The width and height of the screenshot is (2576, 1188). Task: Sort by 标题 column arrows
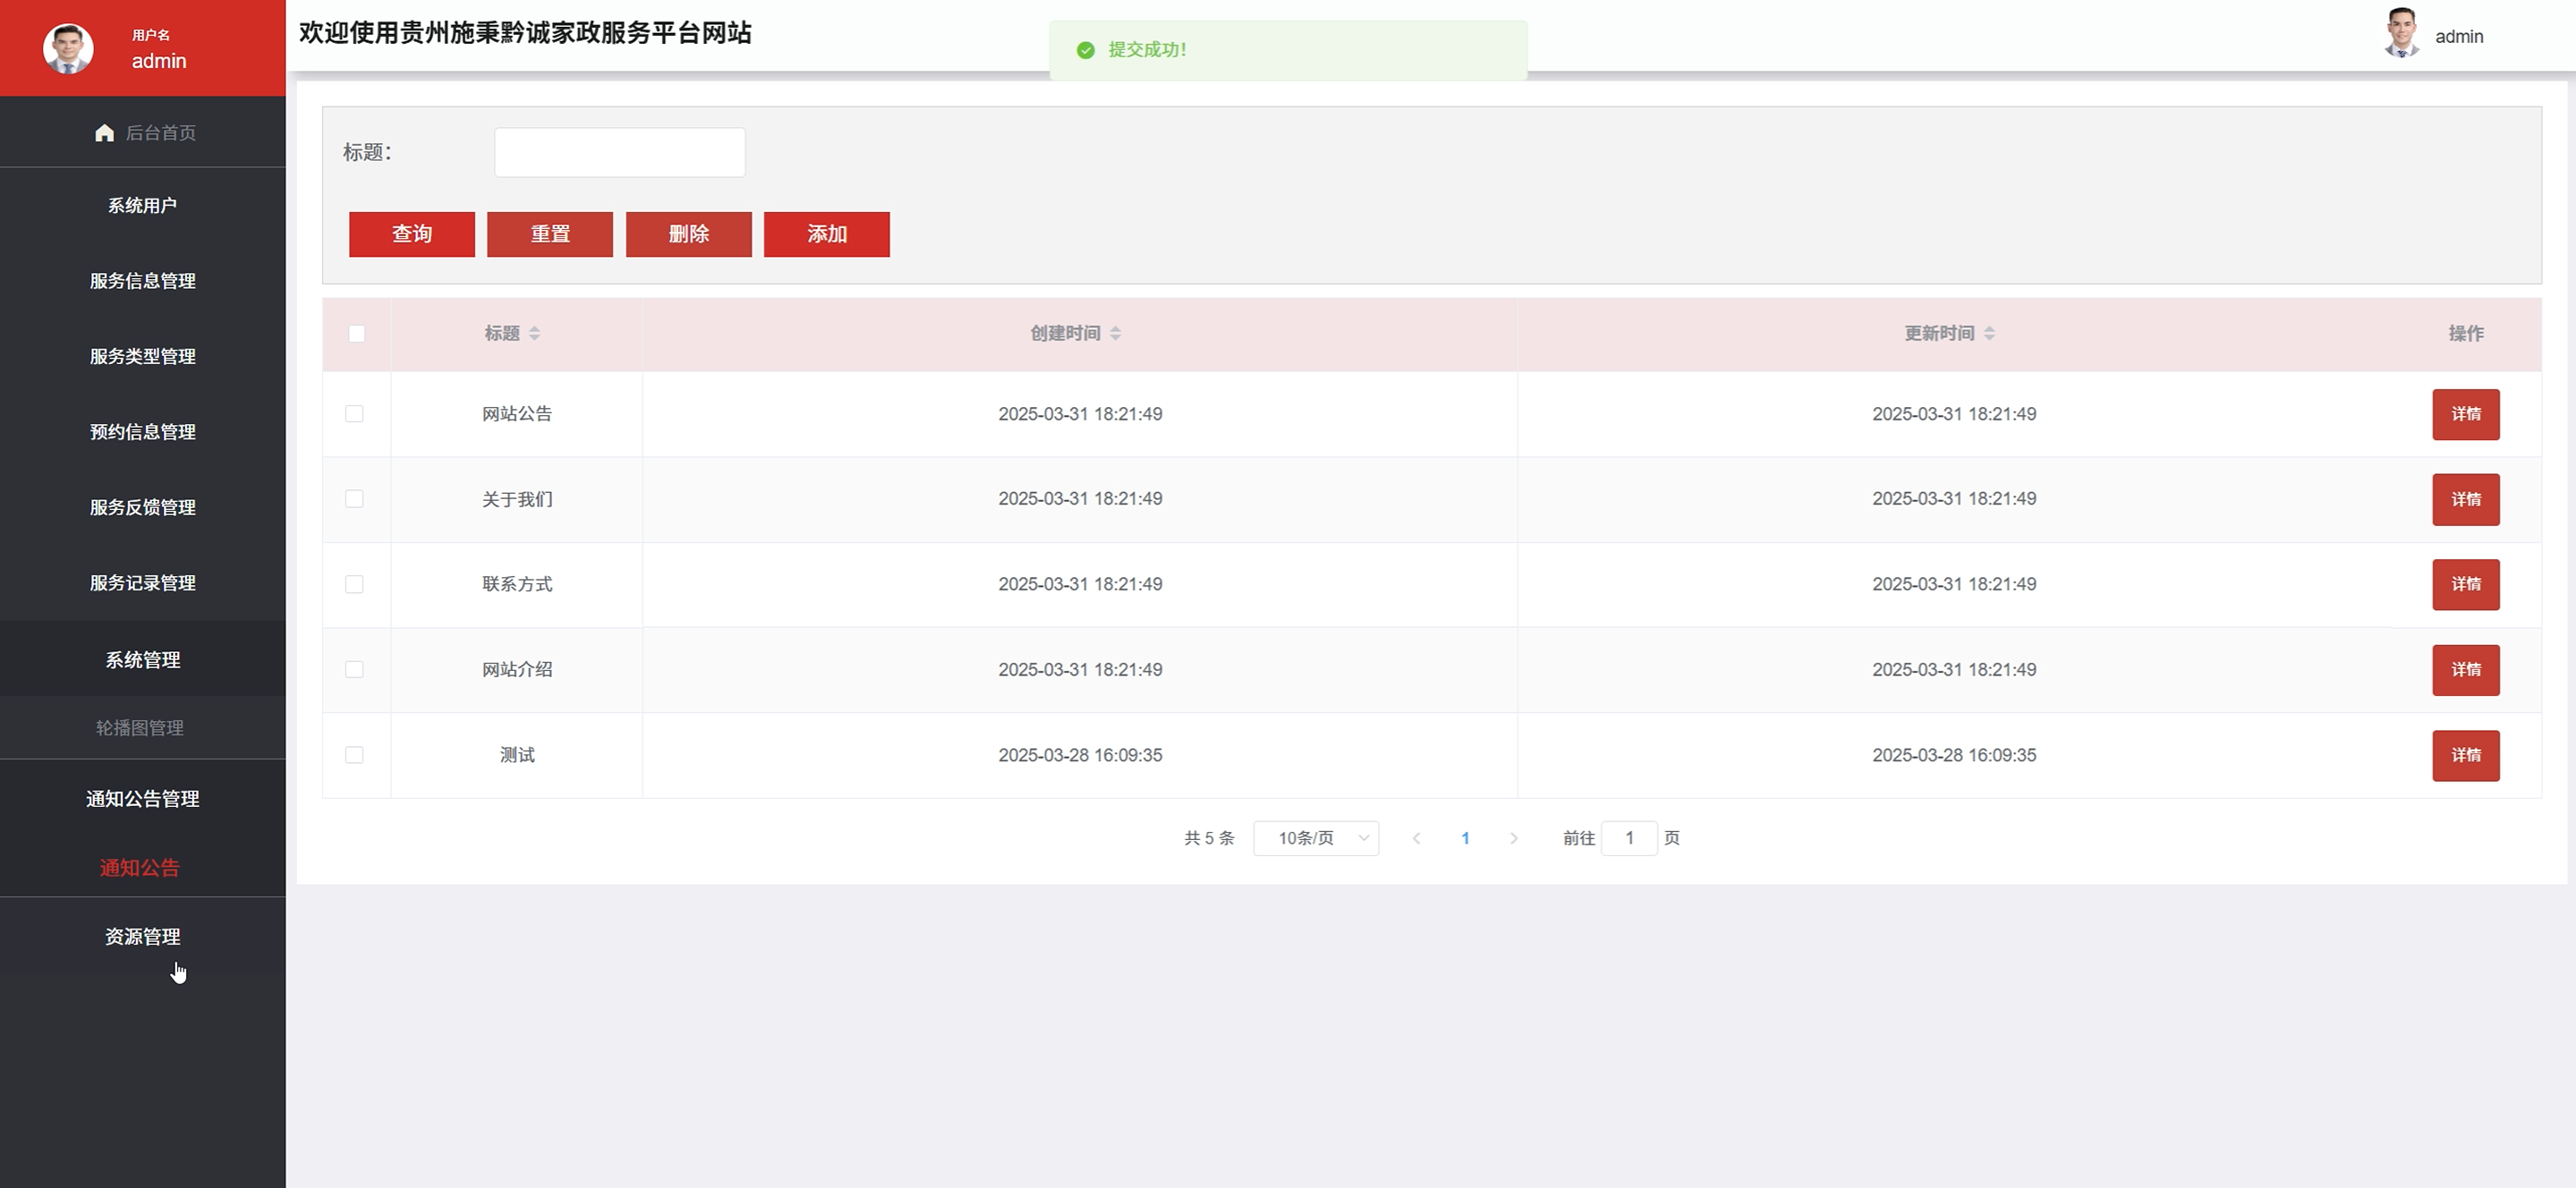click(535, 334)
